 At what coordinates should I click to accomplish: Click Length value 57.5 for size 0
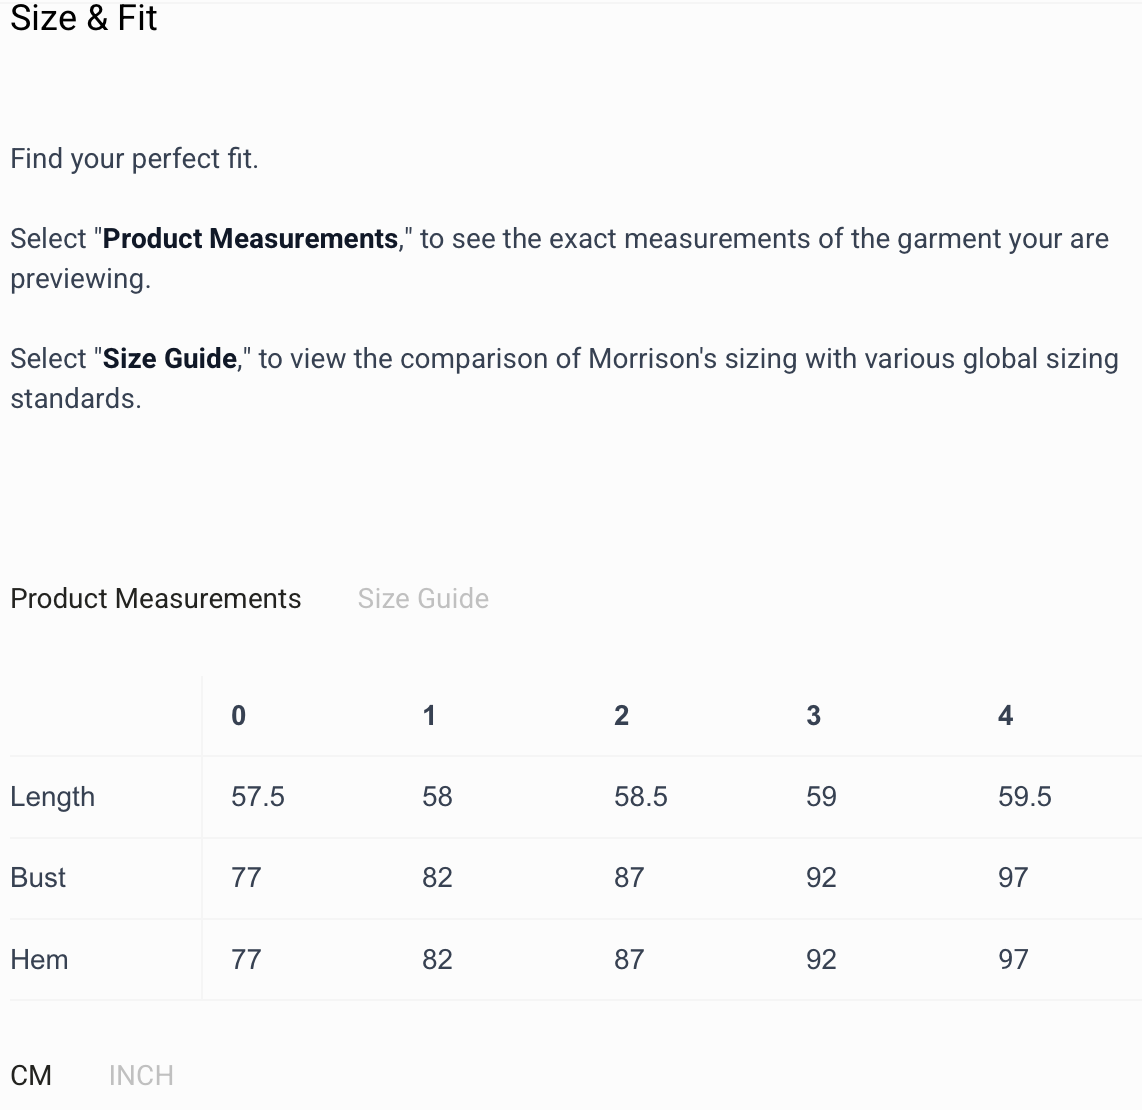pos(258,797)
